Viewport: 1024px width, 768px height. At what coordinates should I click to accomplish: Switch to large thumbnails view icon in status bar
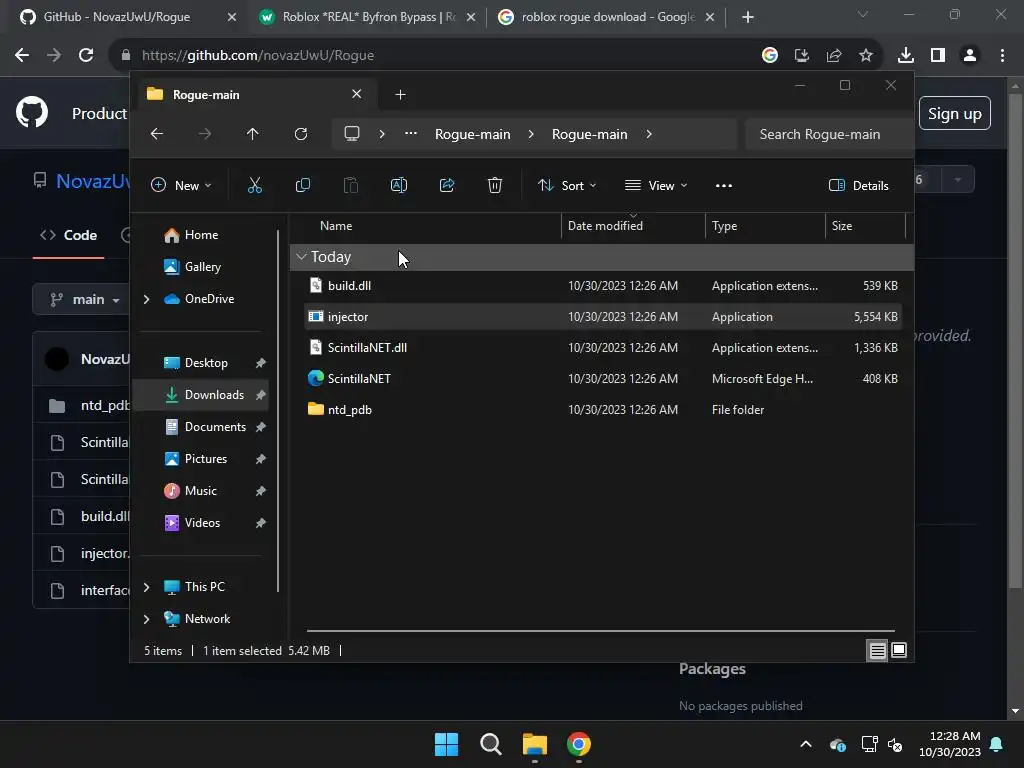[899, 650]
